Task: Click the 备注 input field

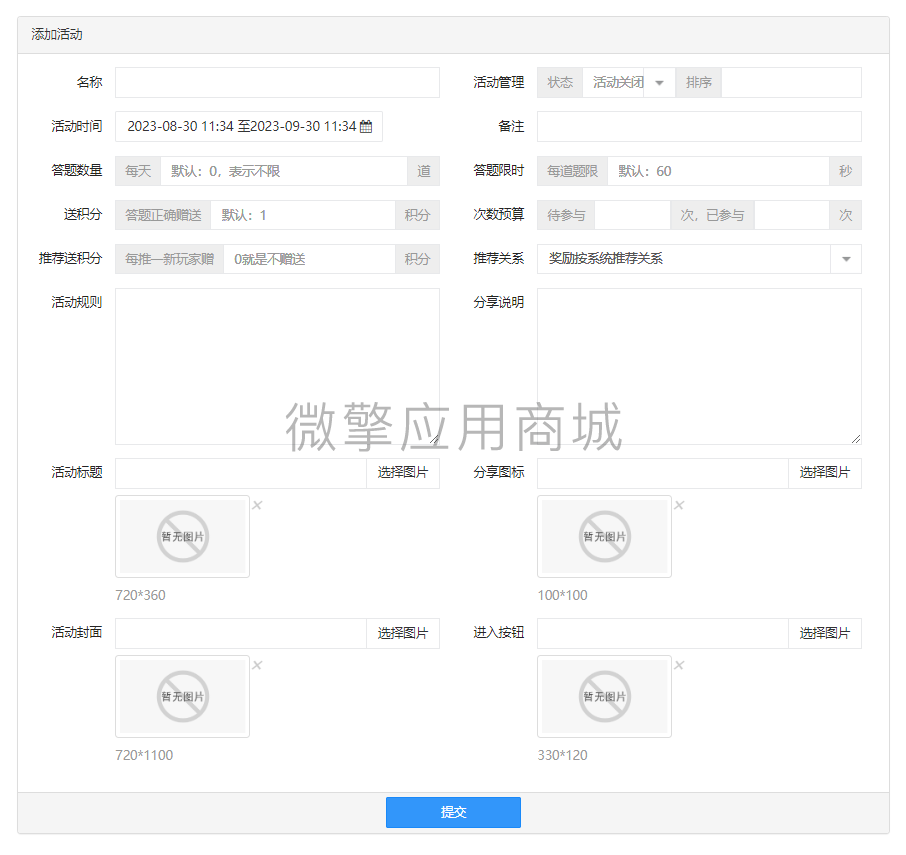Action: [699, 127]
